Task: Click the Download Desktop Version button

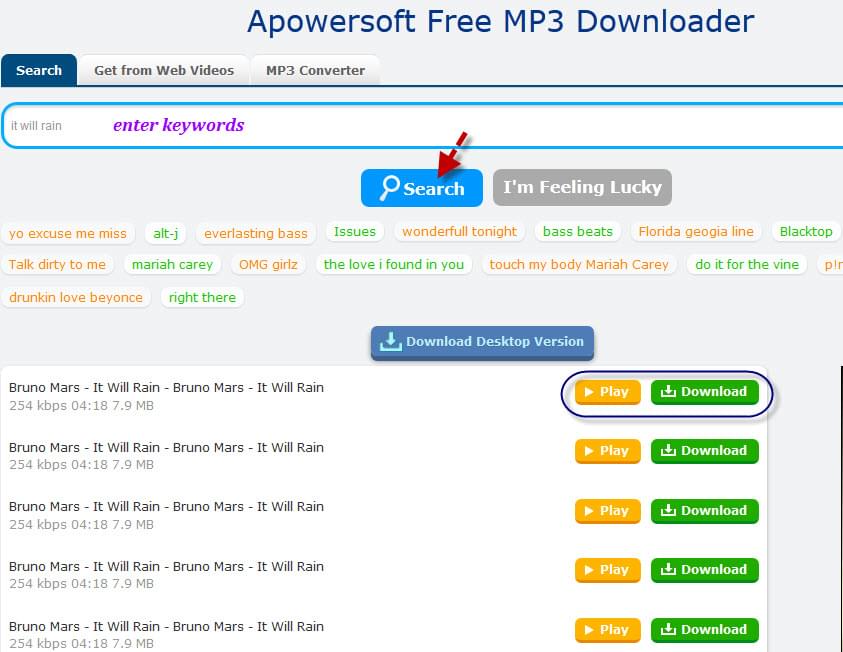Action: pyautogui.click(x=482, y=342)
